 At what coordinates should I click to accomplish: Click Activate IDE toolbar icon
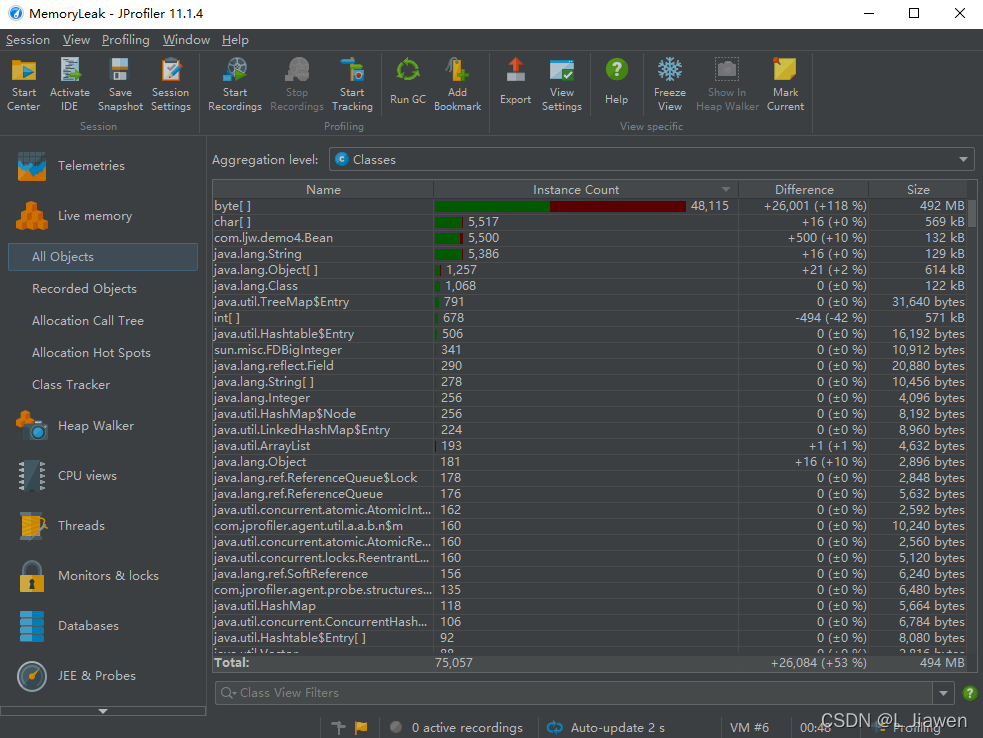click(x=70, y=85)
